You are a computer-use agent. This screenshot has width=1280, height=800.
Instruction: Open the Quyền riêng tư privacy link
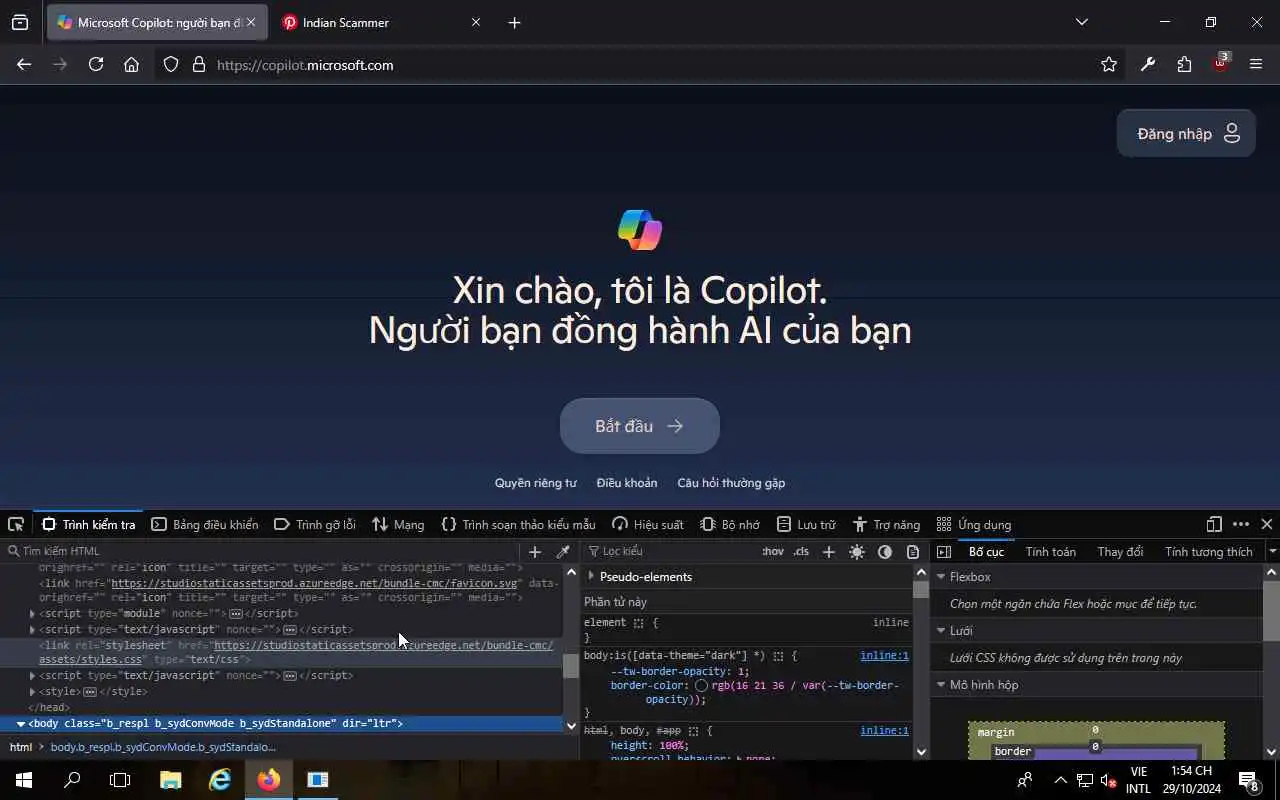pyautogui.click(x=535, y=483)
